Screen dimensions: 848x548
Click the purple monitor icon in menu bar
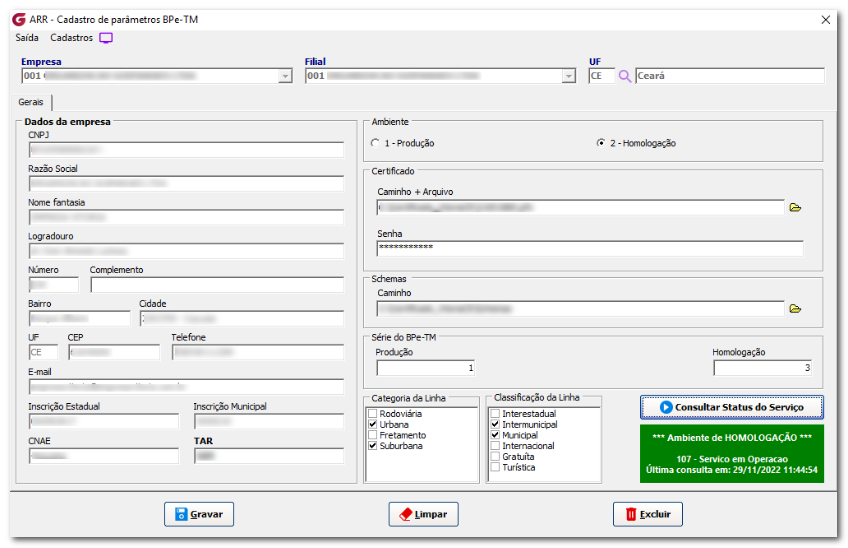coord(106,38)
